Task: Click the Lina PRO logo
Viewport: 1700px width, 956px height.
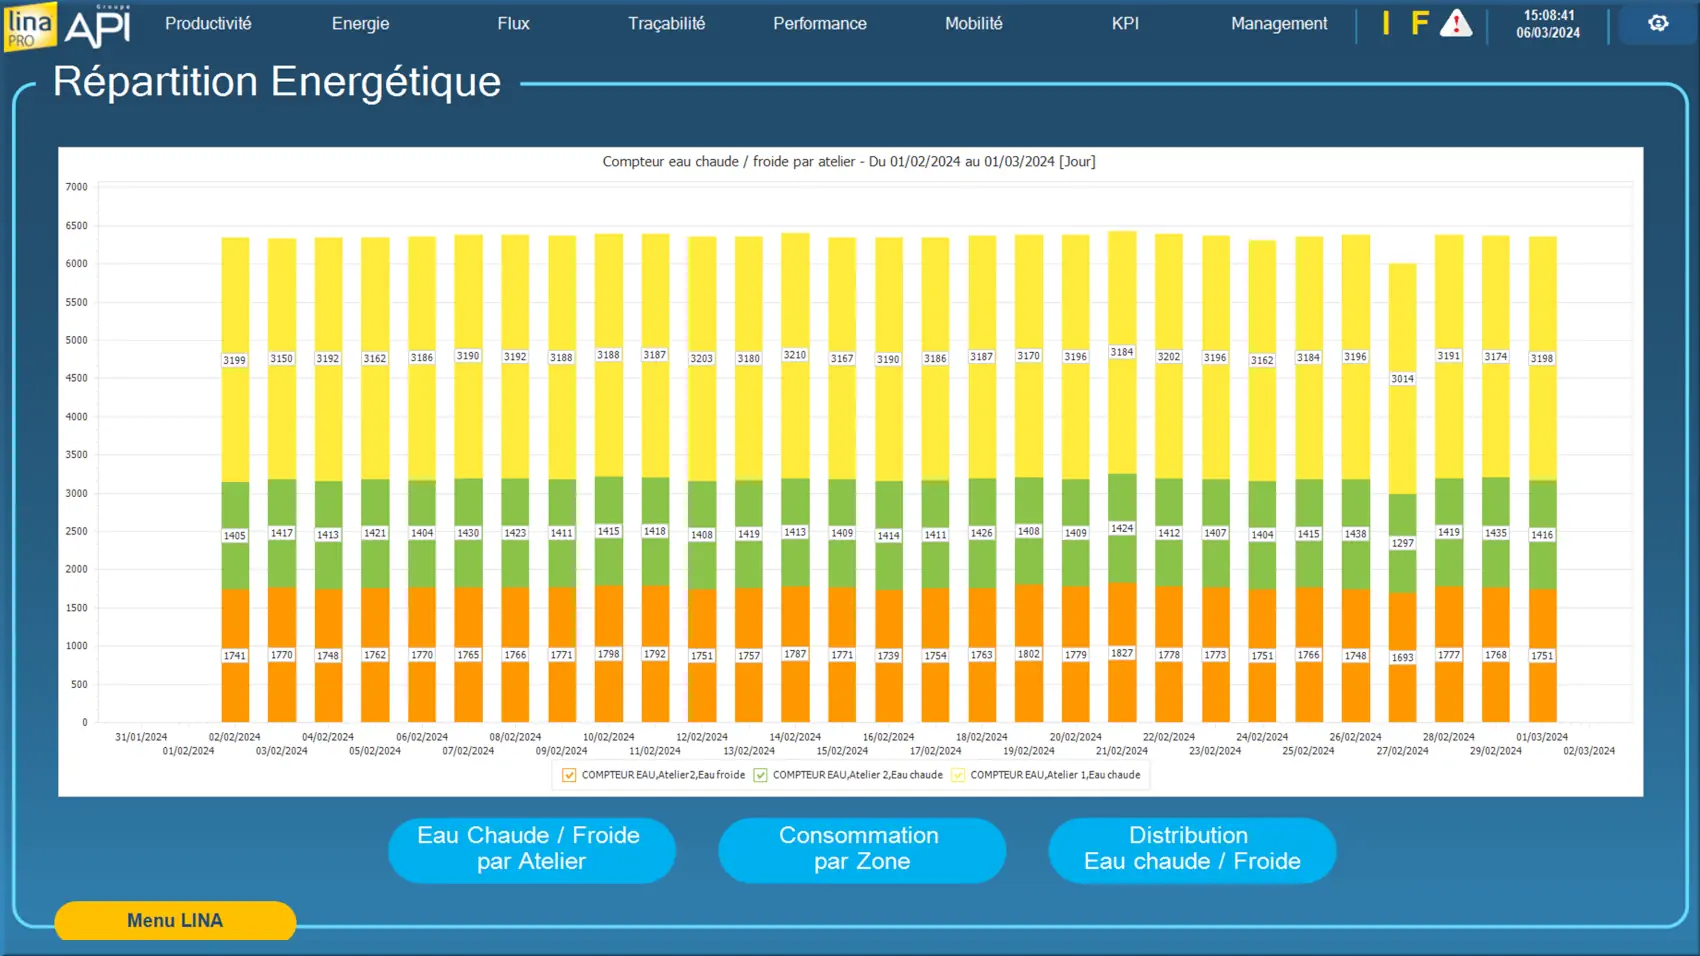Action: coord(29,26)
